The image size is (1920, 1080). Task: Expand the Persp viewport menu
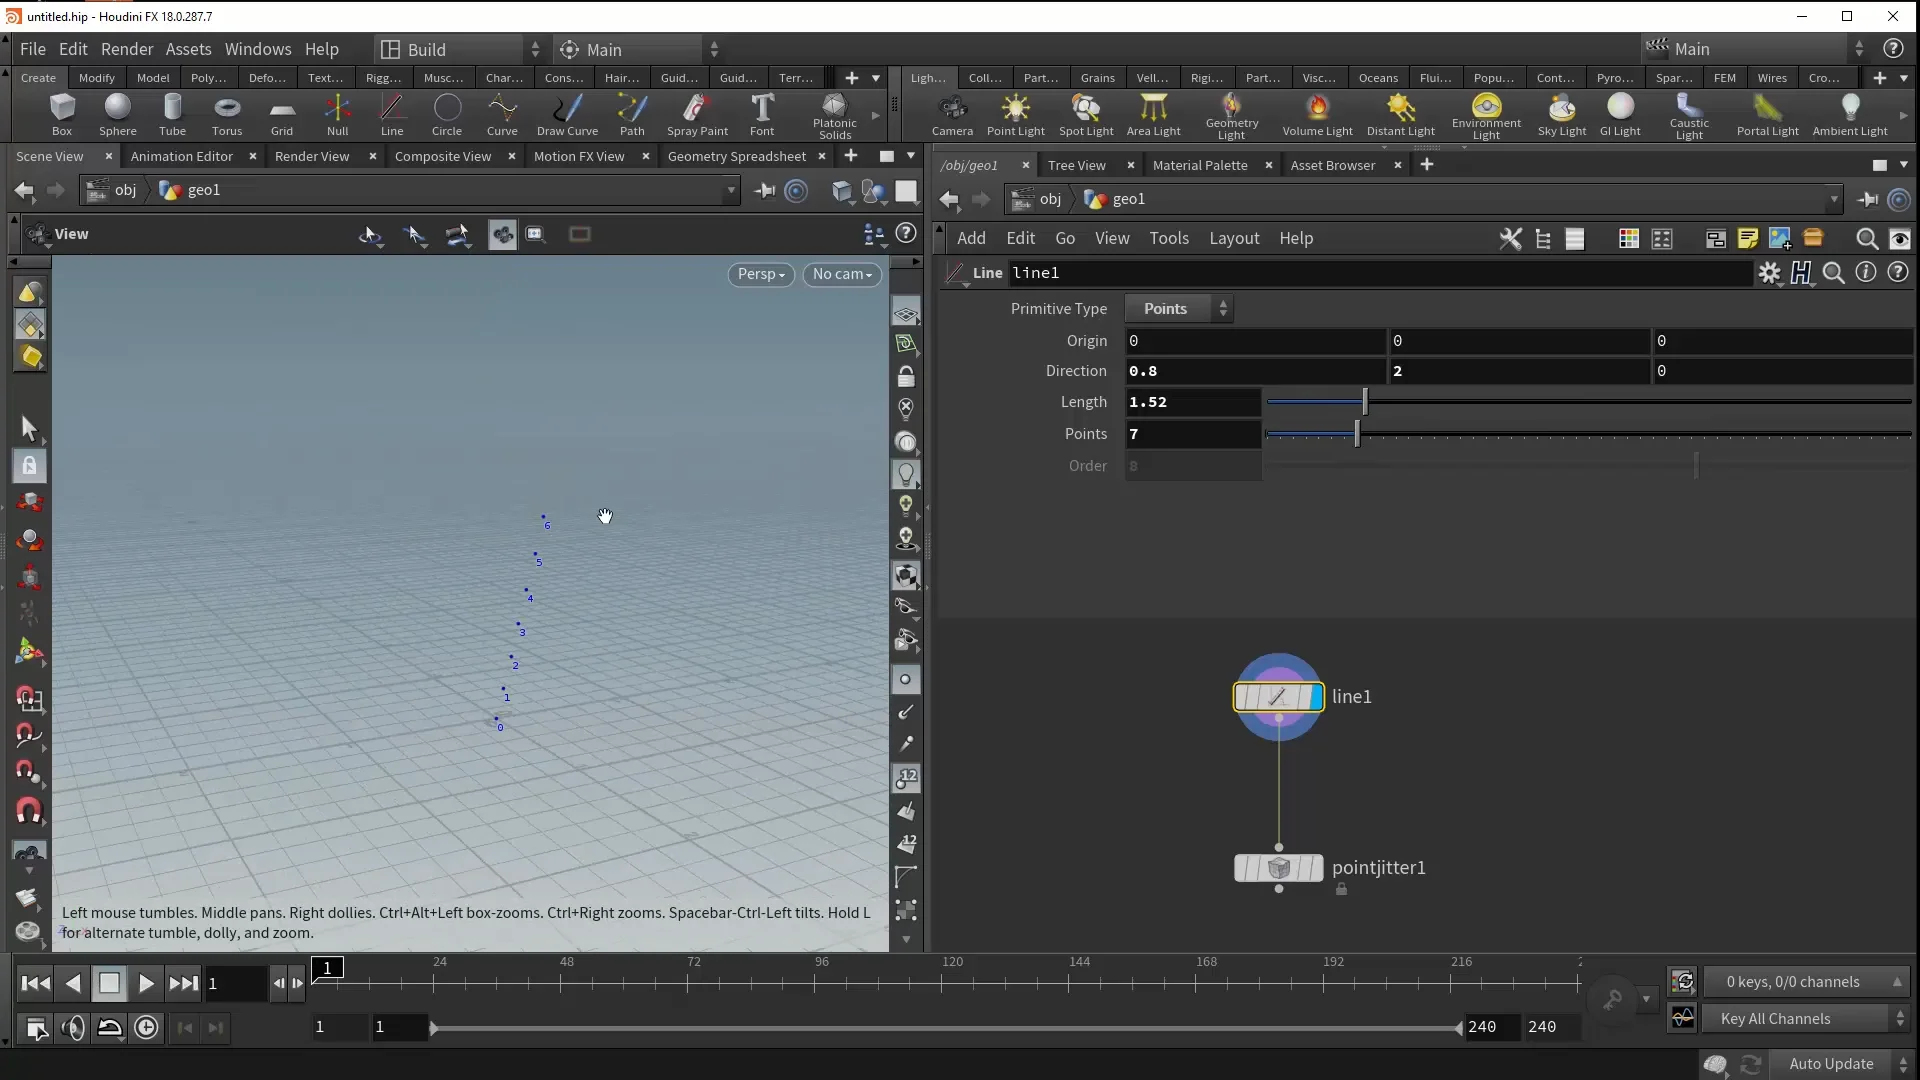tap(761, 274)
